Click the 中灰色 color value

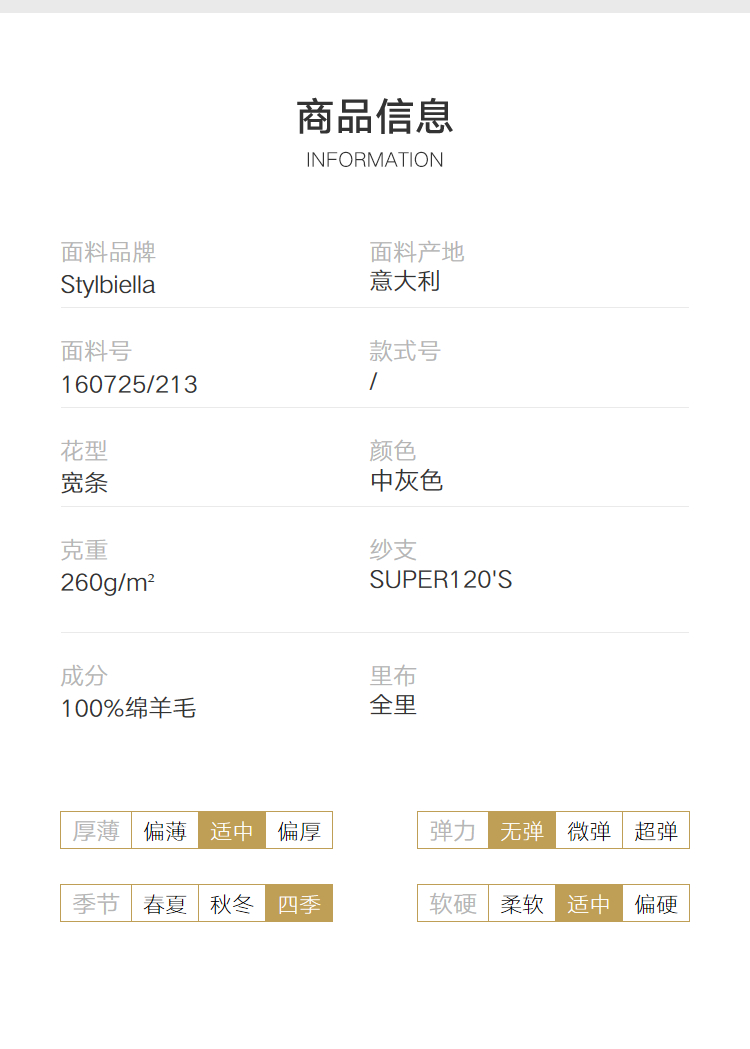point(406,480)
